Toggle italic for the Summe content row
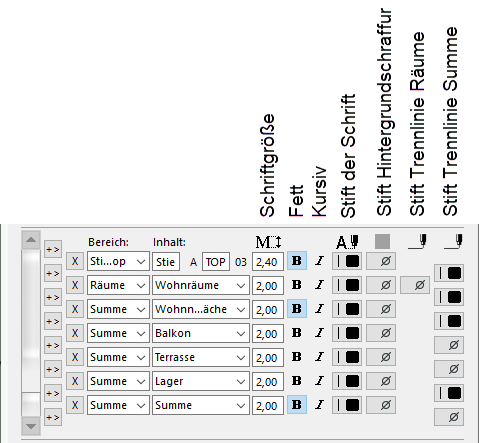 pyautogui.click(x=319, y=405)
